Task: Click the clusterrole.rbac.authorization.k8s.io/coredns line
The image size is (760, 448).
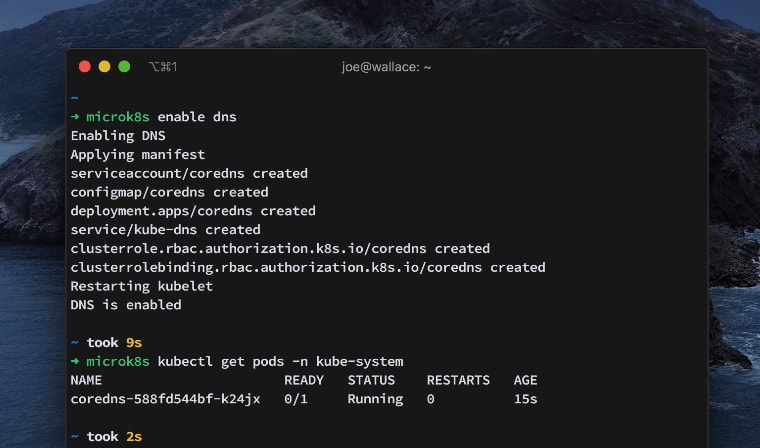Action: 280,249
